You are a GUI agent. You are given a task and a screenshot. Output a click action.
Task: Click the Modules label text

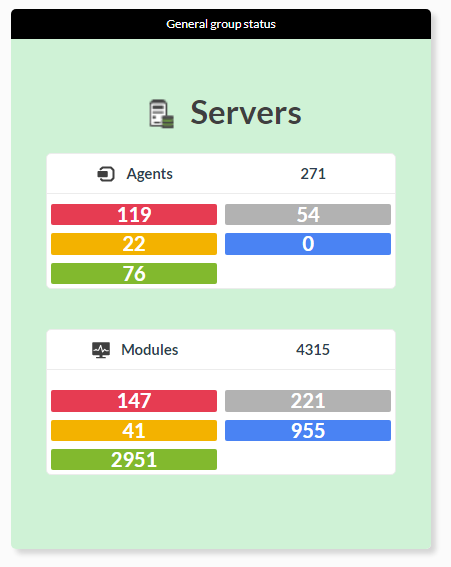coord(150,350)
